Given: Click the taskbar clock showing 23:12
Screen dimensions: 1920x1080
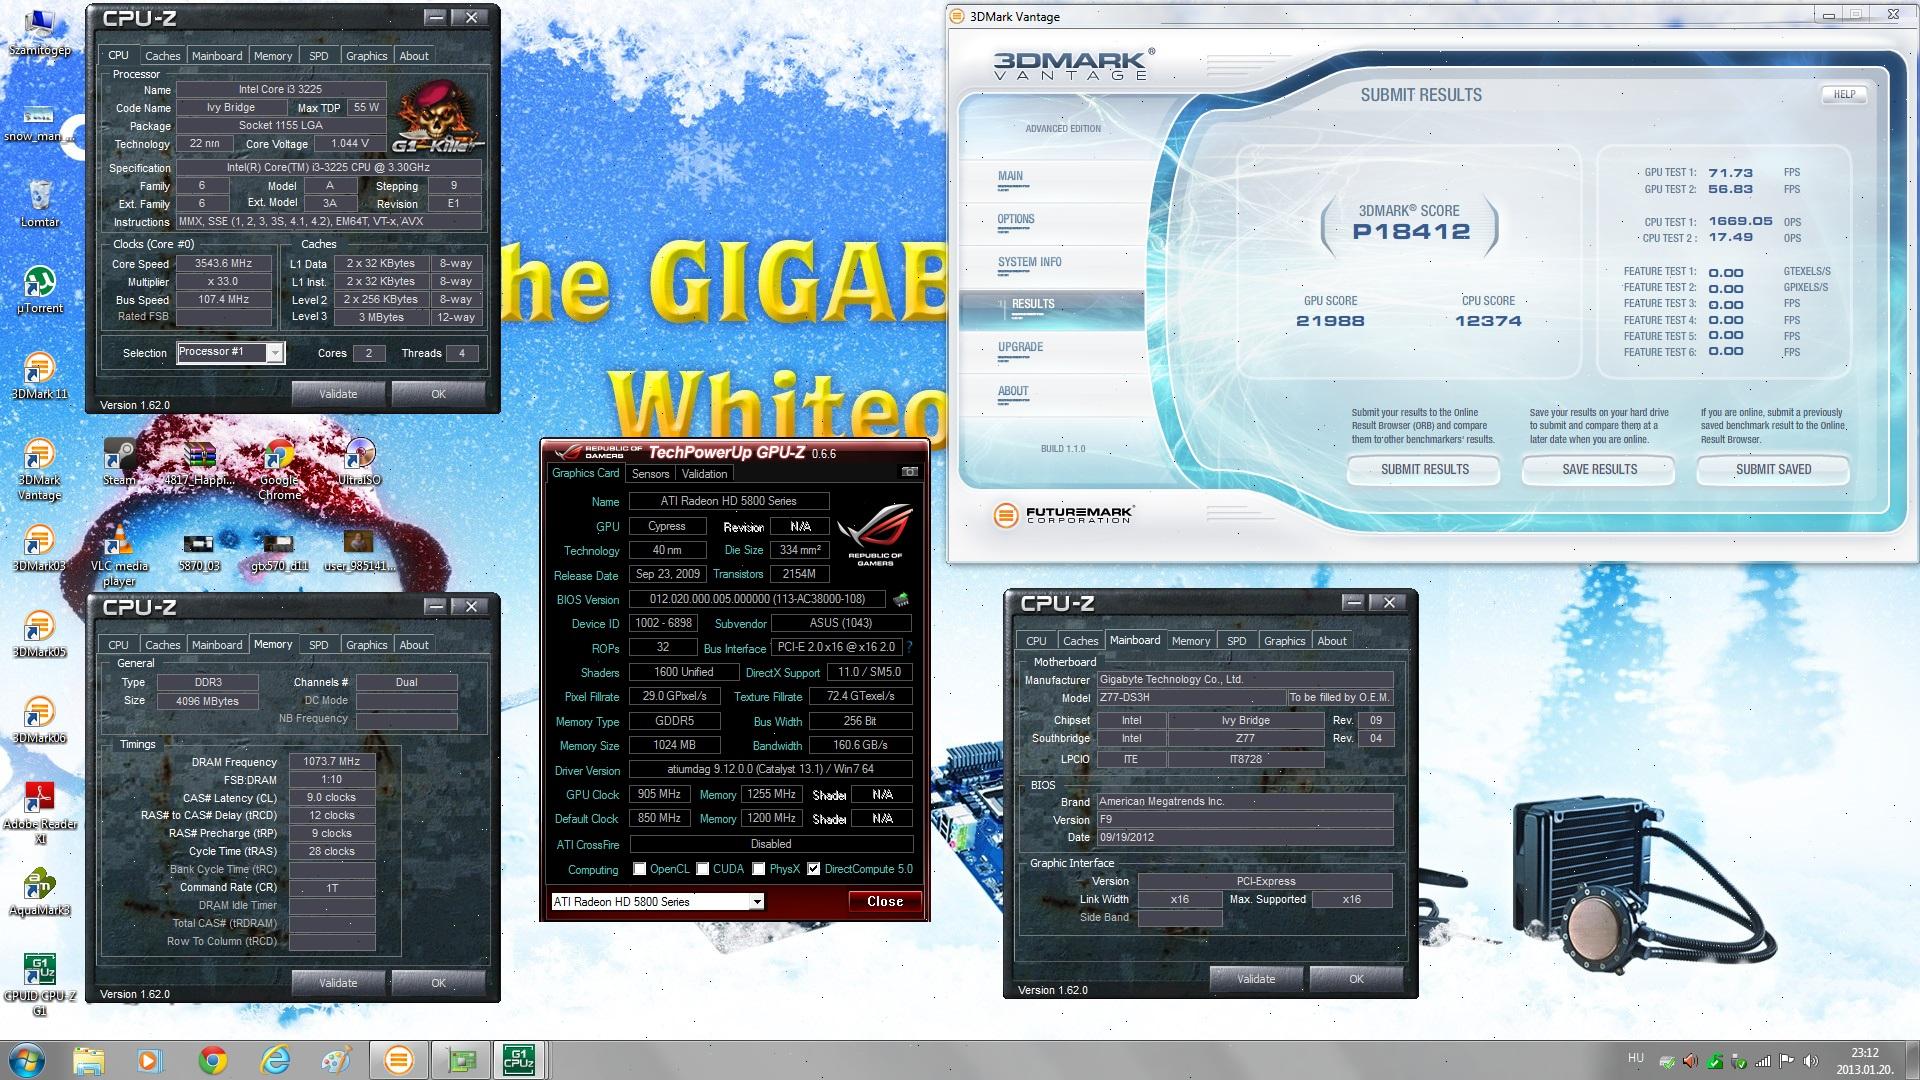Looking at the screenshot, I should pos(1864,1060).
